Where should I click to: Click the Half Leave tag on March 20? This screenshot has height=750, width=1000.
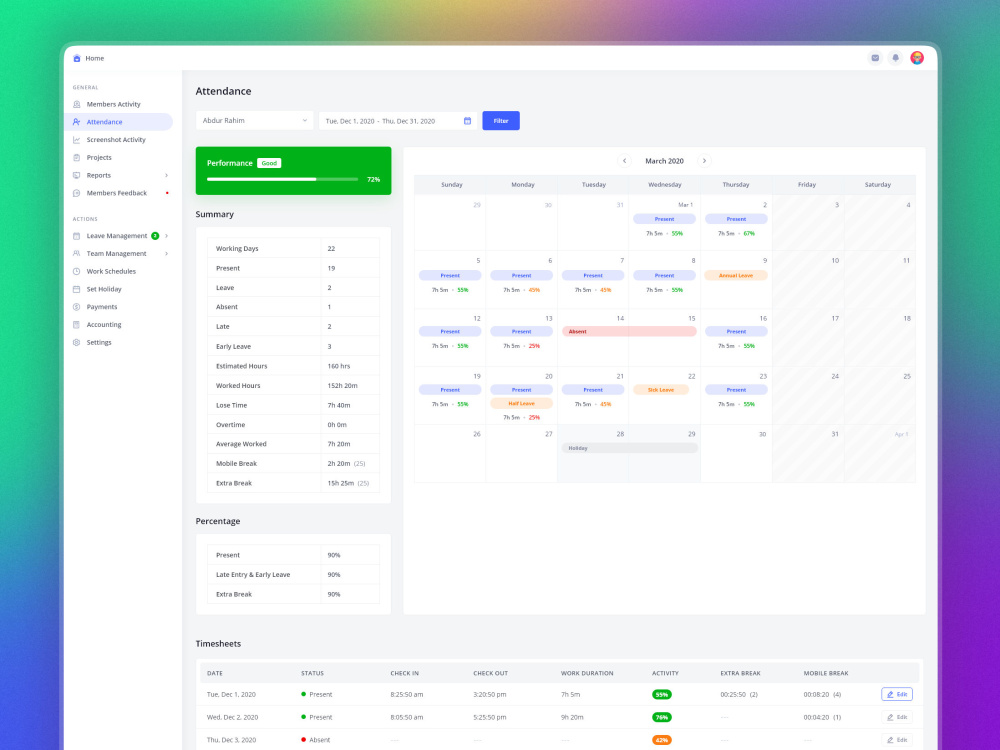click(x=521, y=404)
